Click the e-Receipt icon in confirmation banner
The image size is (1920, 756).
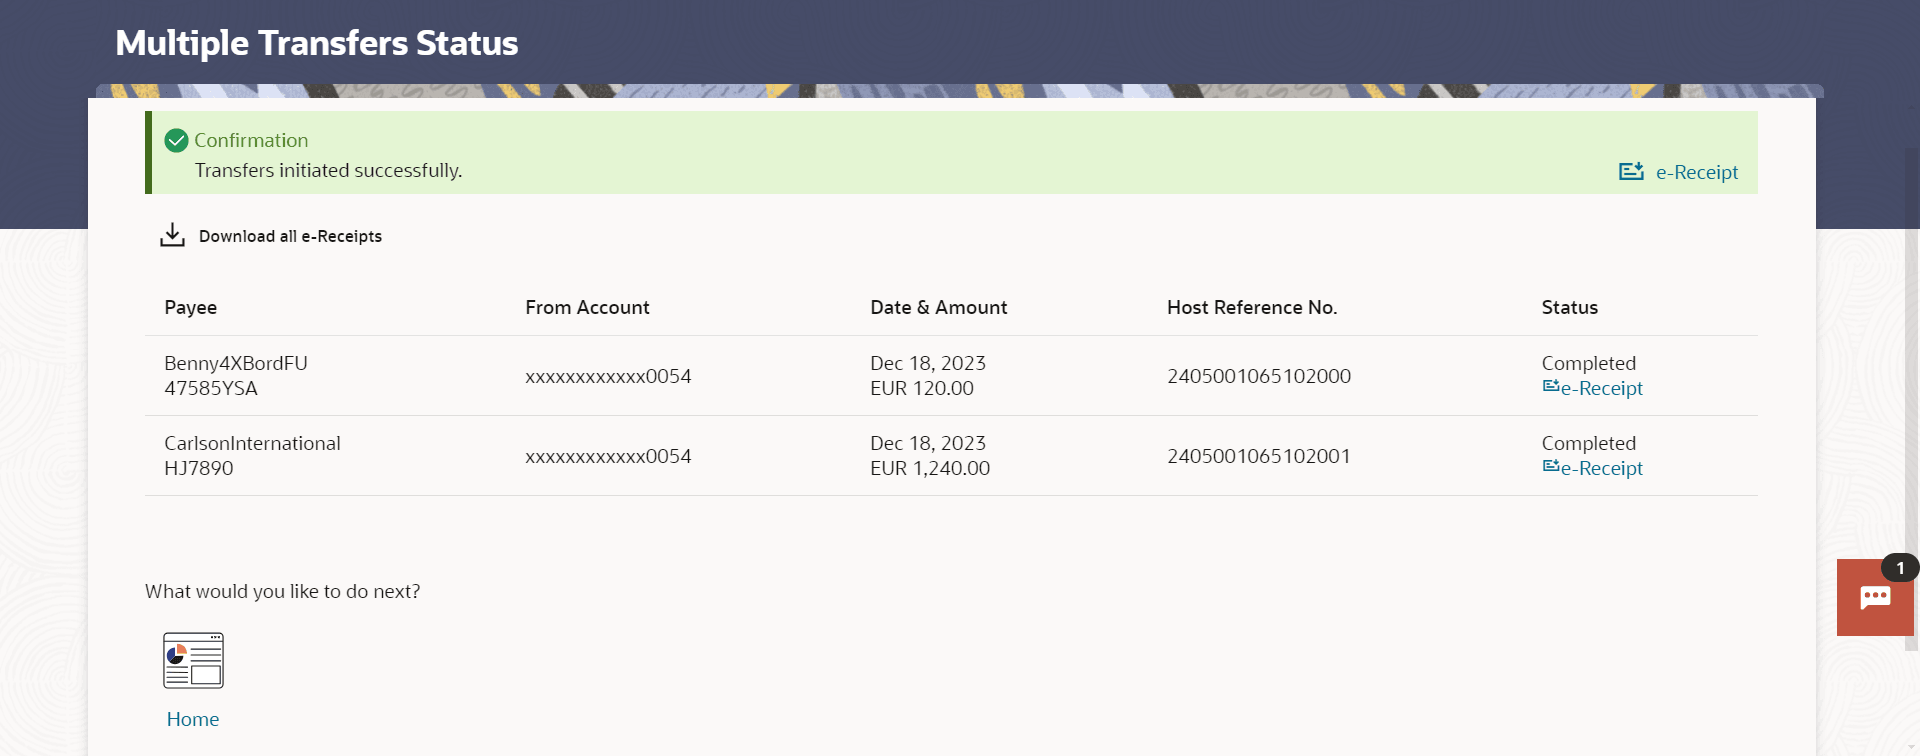tap(1631, 172)
